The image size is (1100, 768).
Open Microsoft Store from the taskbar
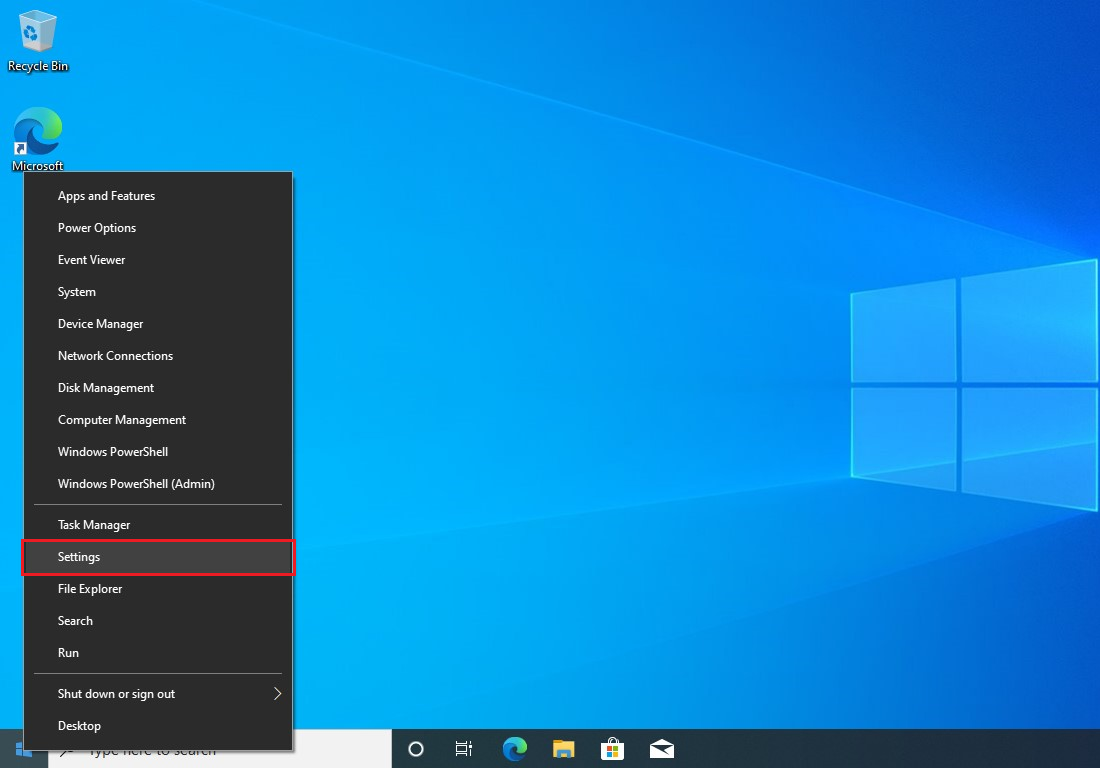click(x=612, y=749)
